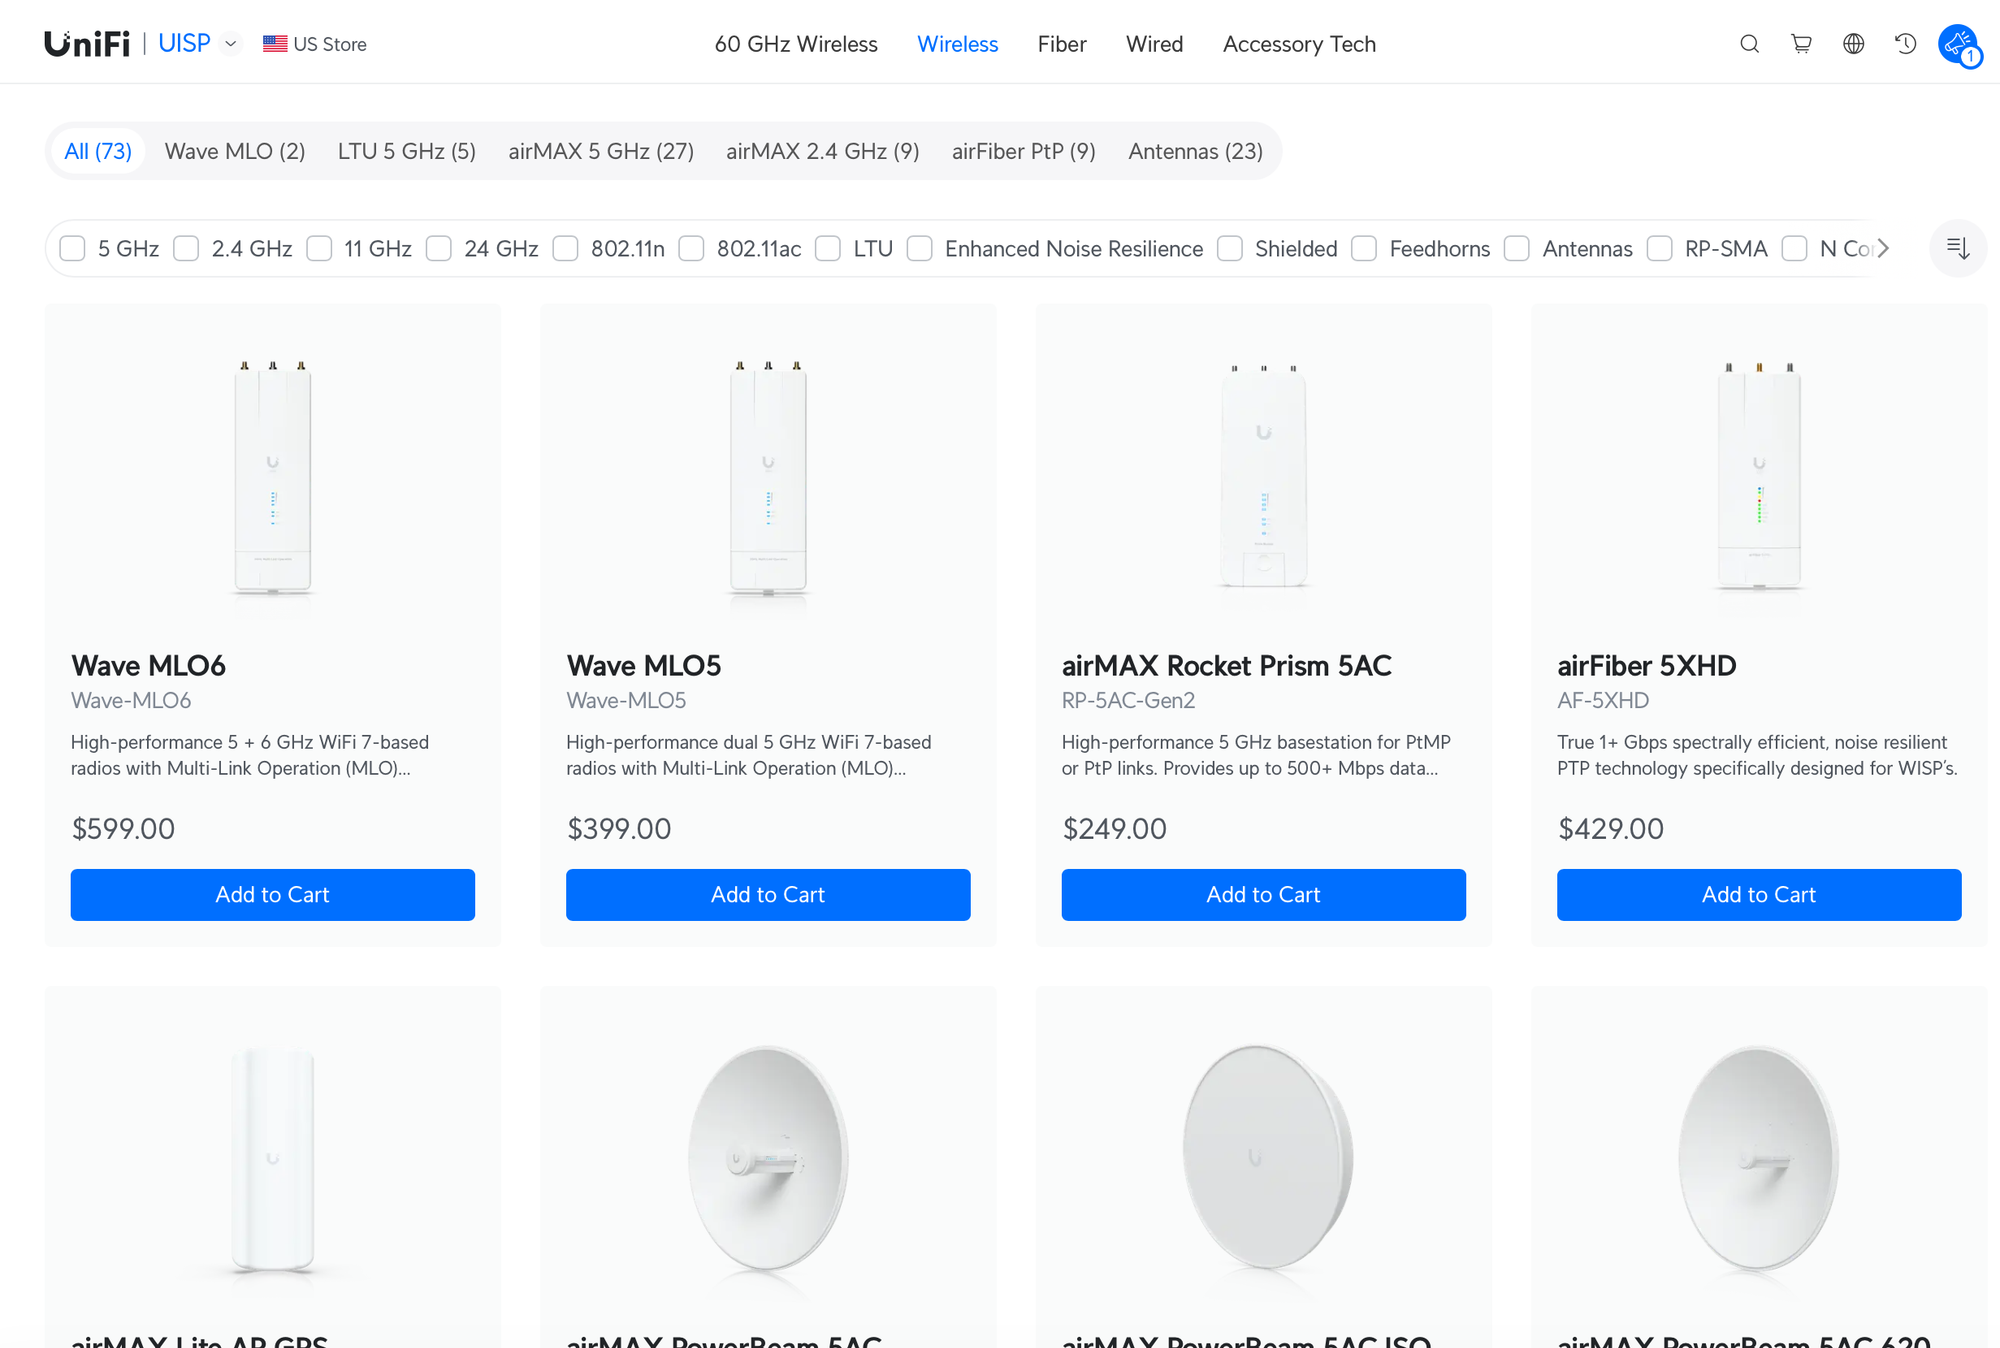Tick the 802.11ac filter checkbox
The image size is (2000, 1348).
(x=692, y=248)
